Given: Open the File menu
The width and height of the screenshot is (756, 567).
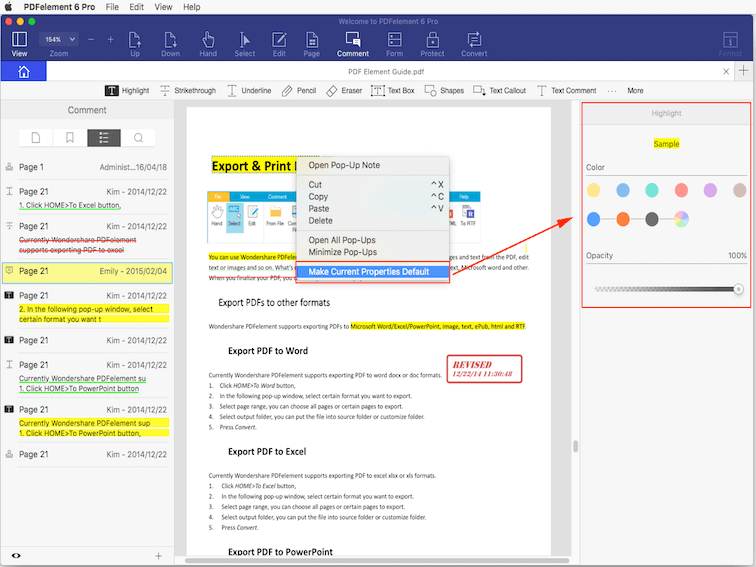Looking at the screenshot, I should point(112,7).
